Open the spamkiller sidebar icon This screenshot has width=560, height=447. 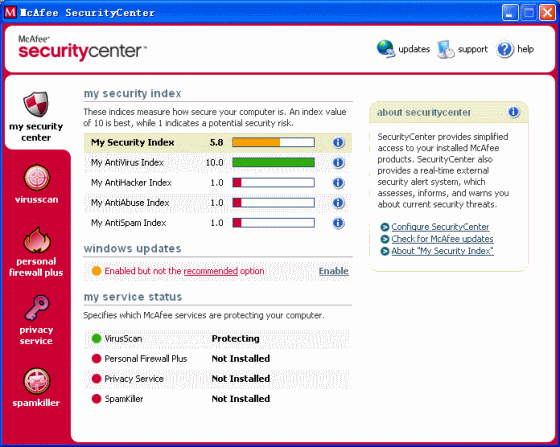37,381
